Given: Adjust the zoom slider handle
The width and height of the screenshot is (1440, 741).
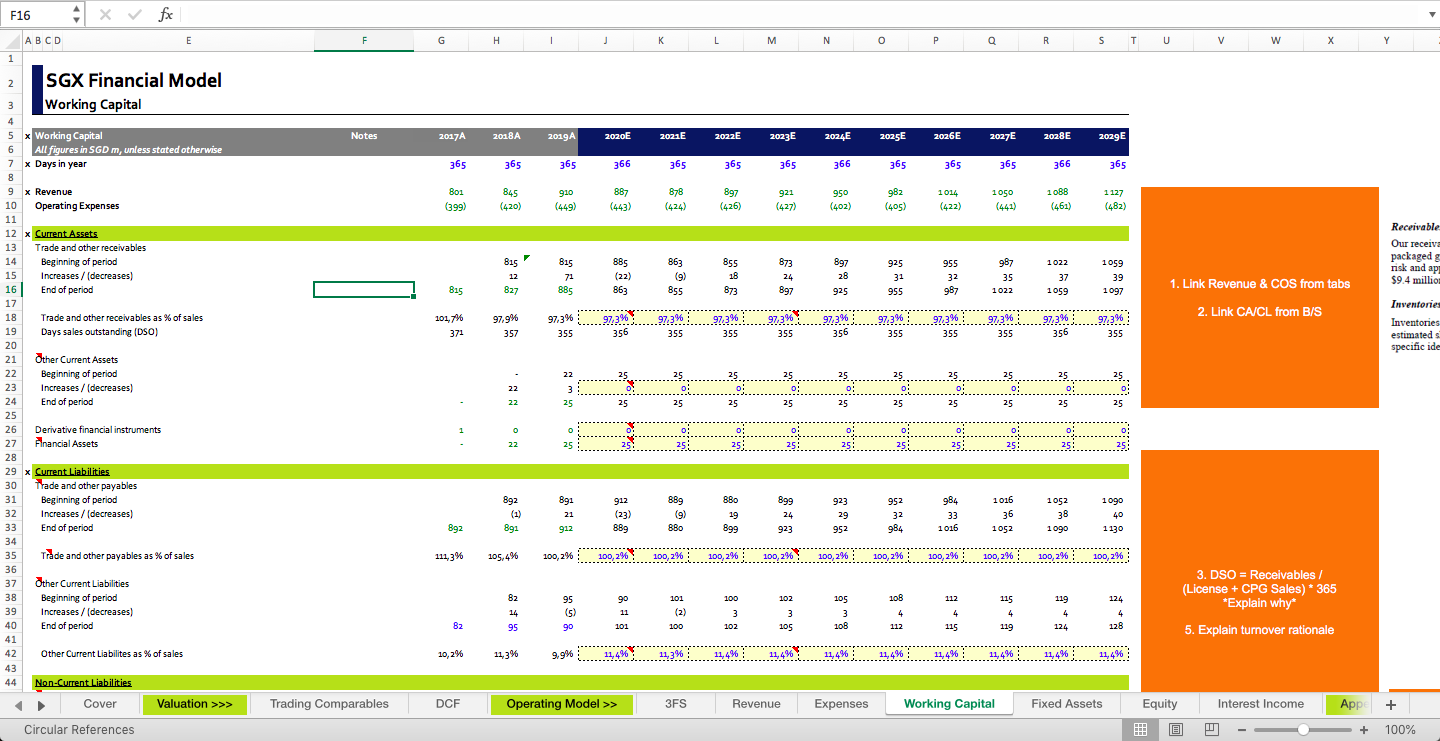Looking at the screenshot, I should (x=1304, y=730).
